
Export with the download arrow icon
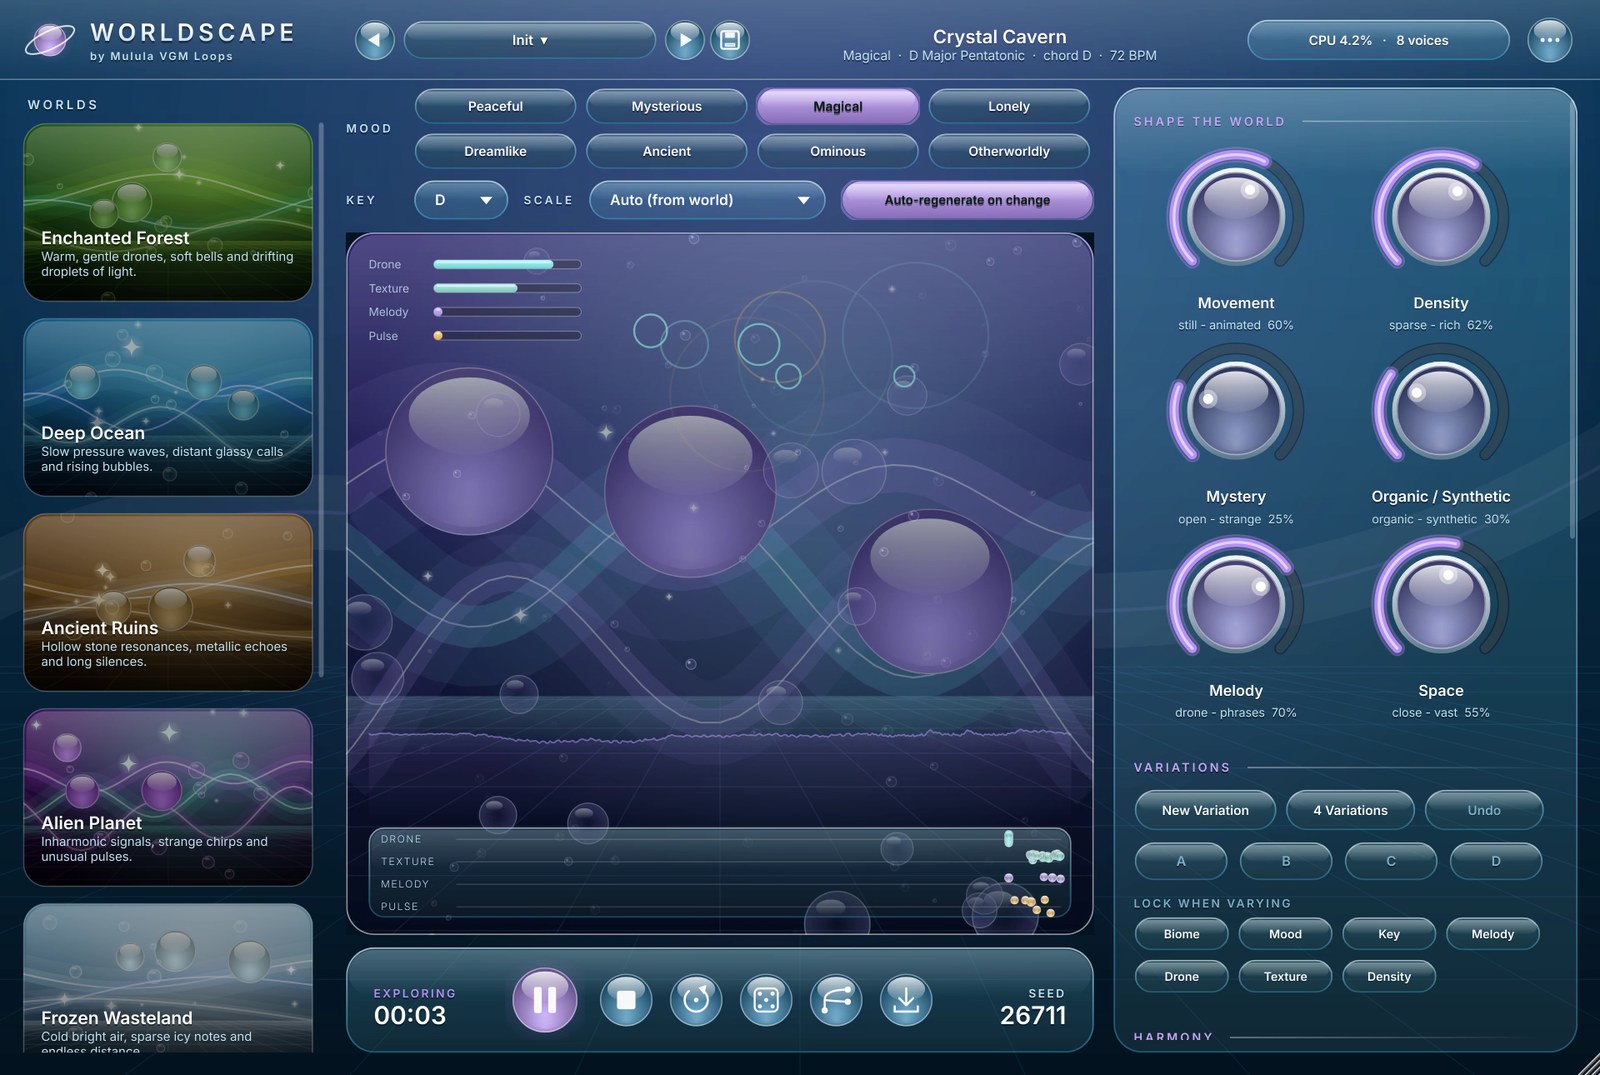[906, 999]
